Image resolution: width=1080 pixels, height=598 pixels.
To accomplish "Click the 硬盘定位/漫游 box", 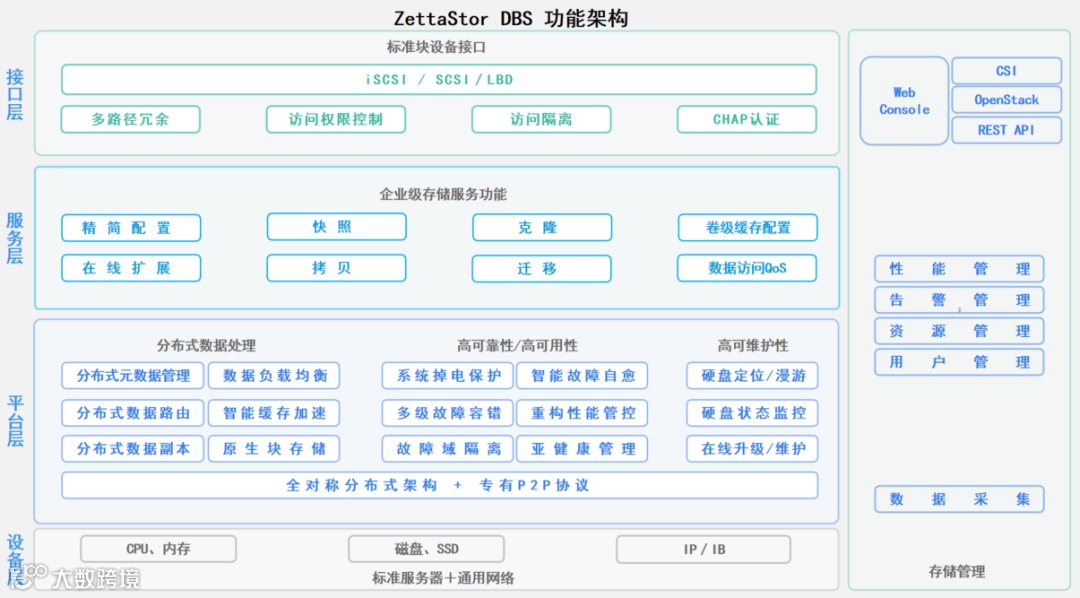I will point(752,375).
